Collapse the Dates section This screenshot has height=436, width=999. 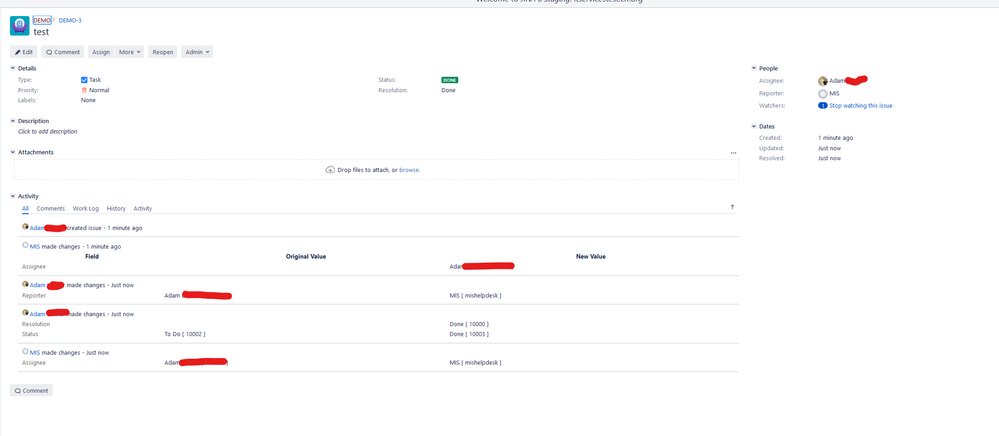(x=754, y=127)
